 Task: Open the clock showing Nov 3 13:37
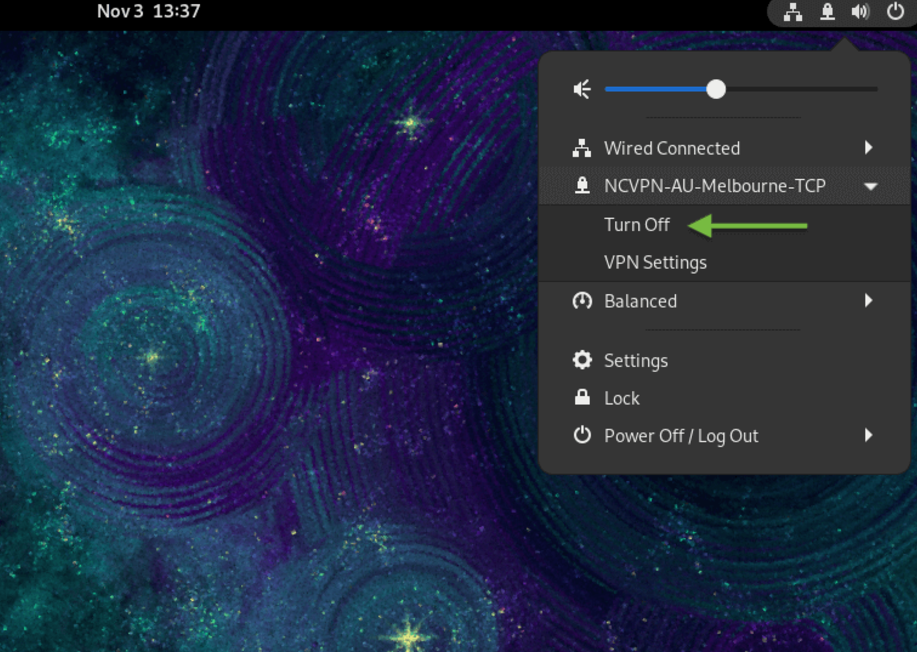coord(149,11)
